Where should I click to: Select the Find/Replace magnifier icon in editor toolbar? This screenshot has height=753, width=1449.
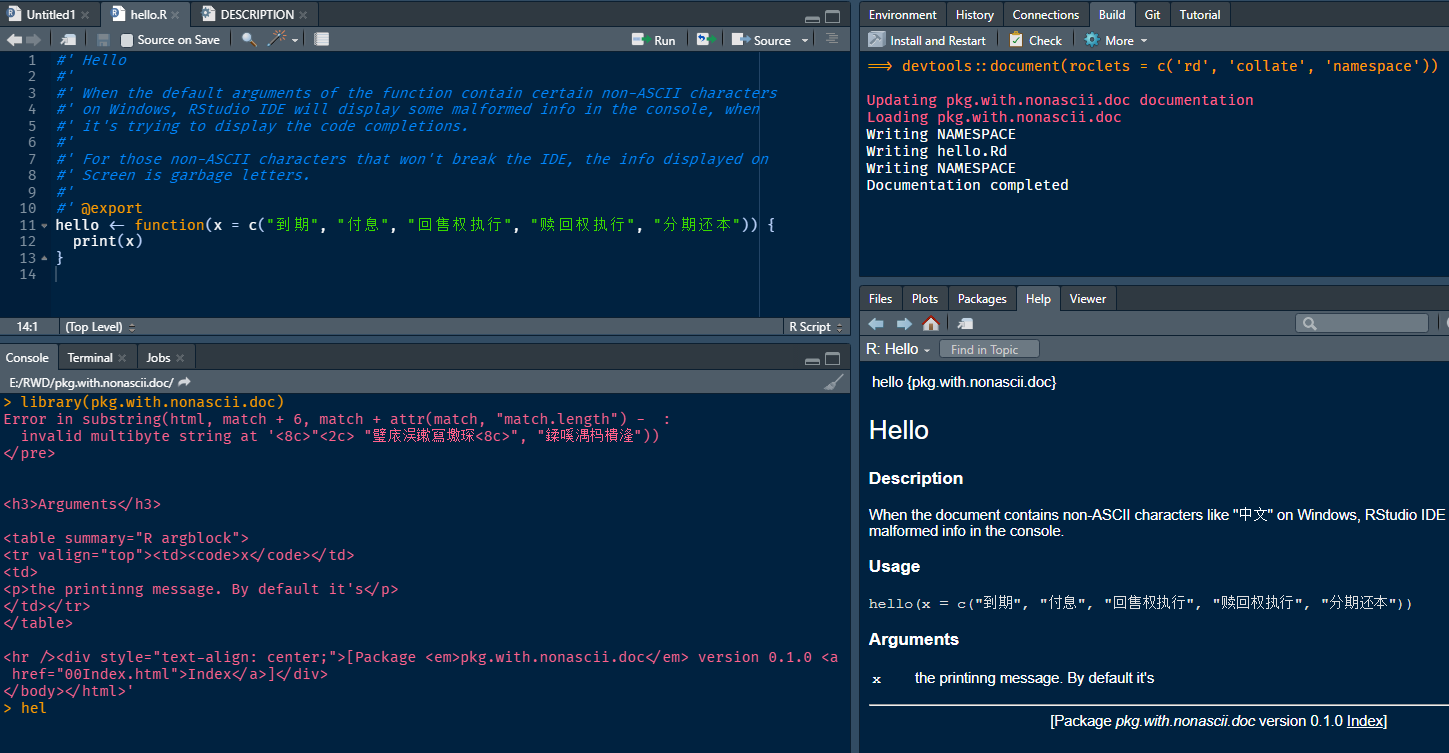tap(248, 39)
